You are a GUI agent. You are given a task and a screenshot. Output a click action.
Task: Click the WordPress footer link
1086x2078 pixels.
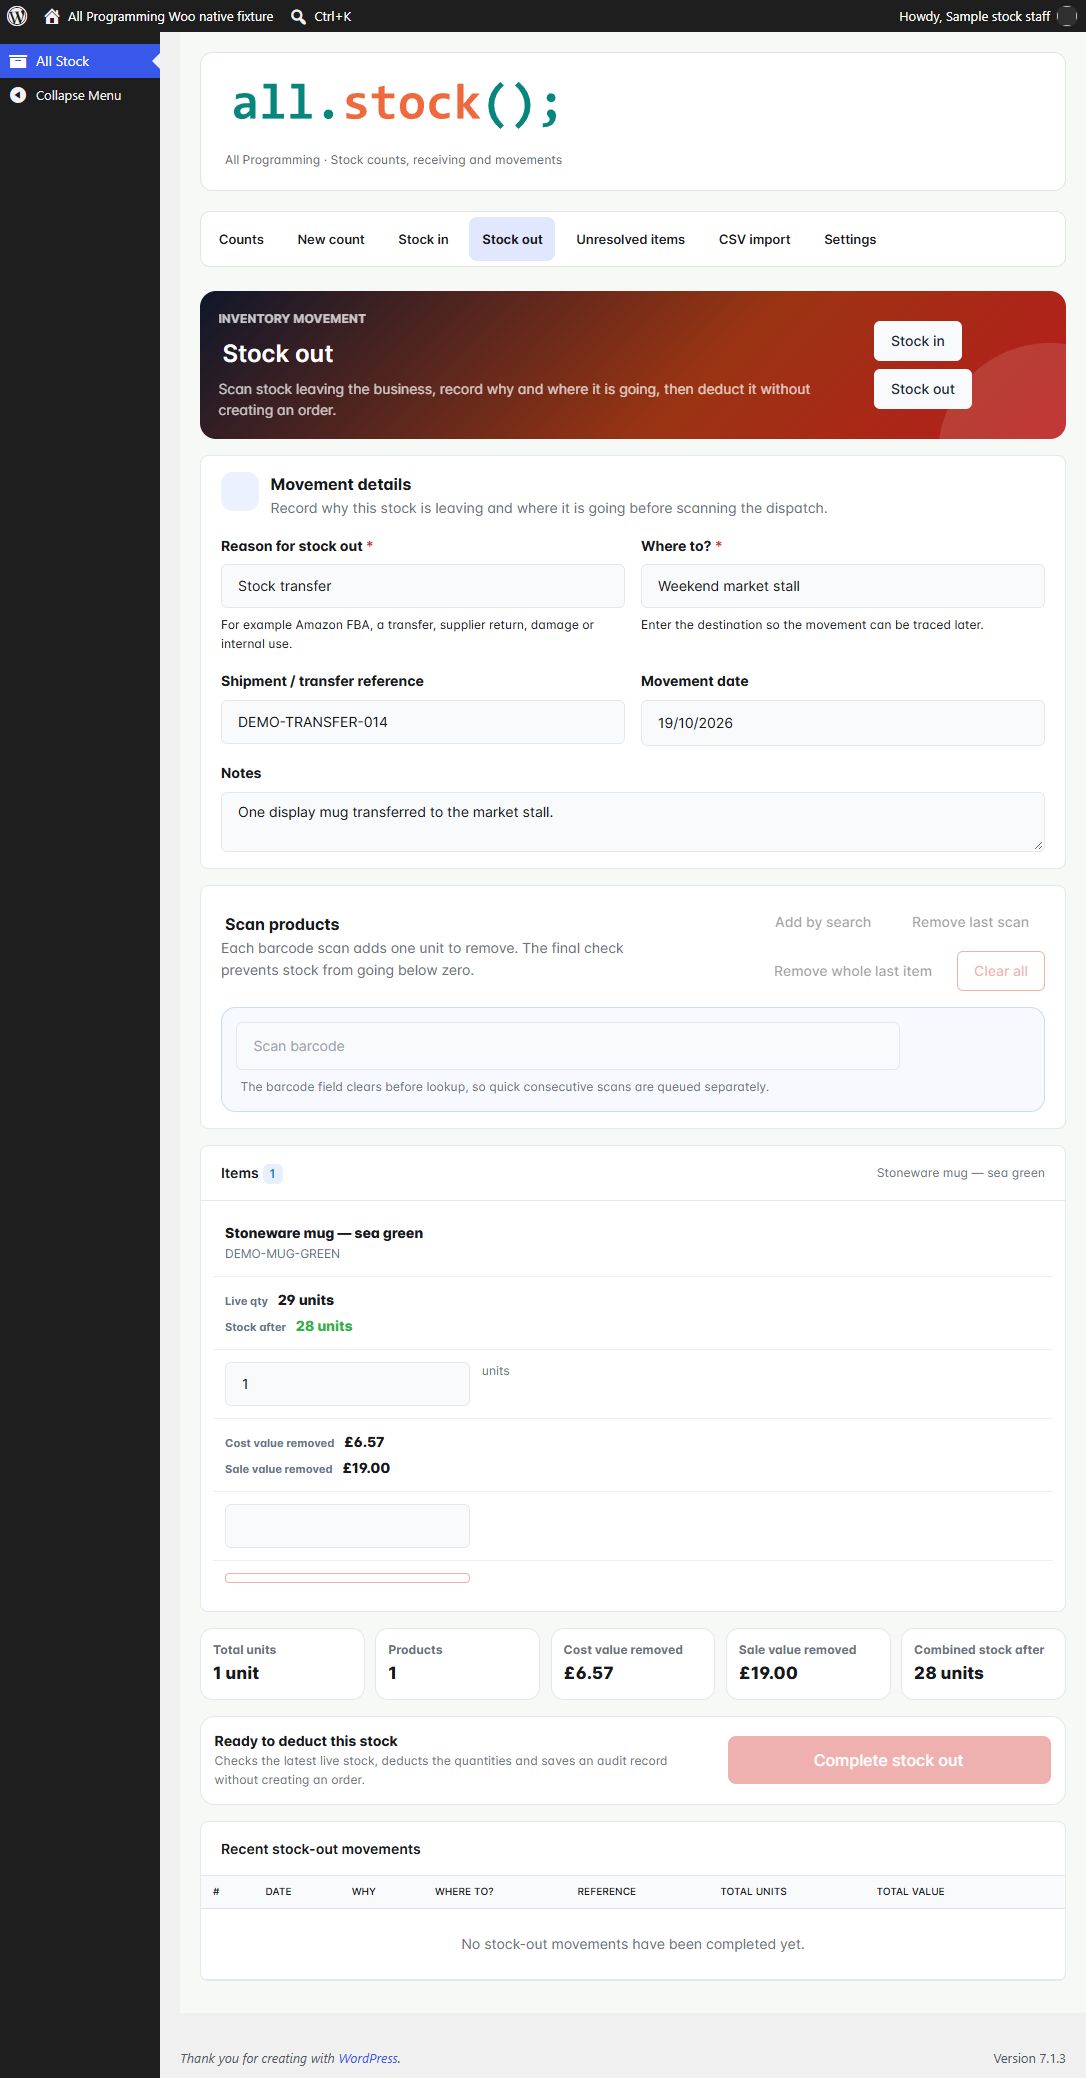coord(368,2058)
